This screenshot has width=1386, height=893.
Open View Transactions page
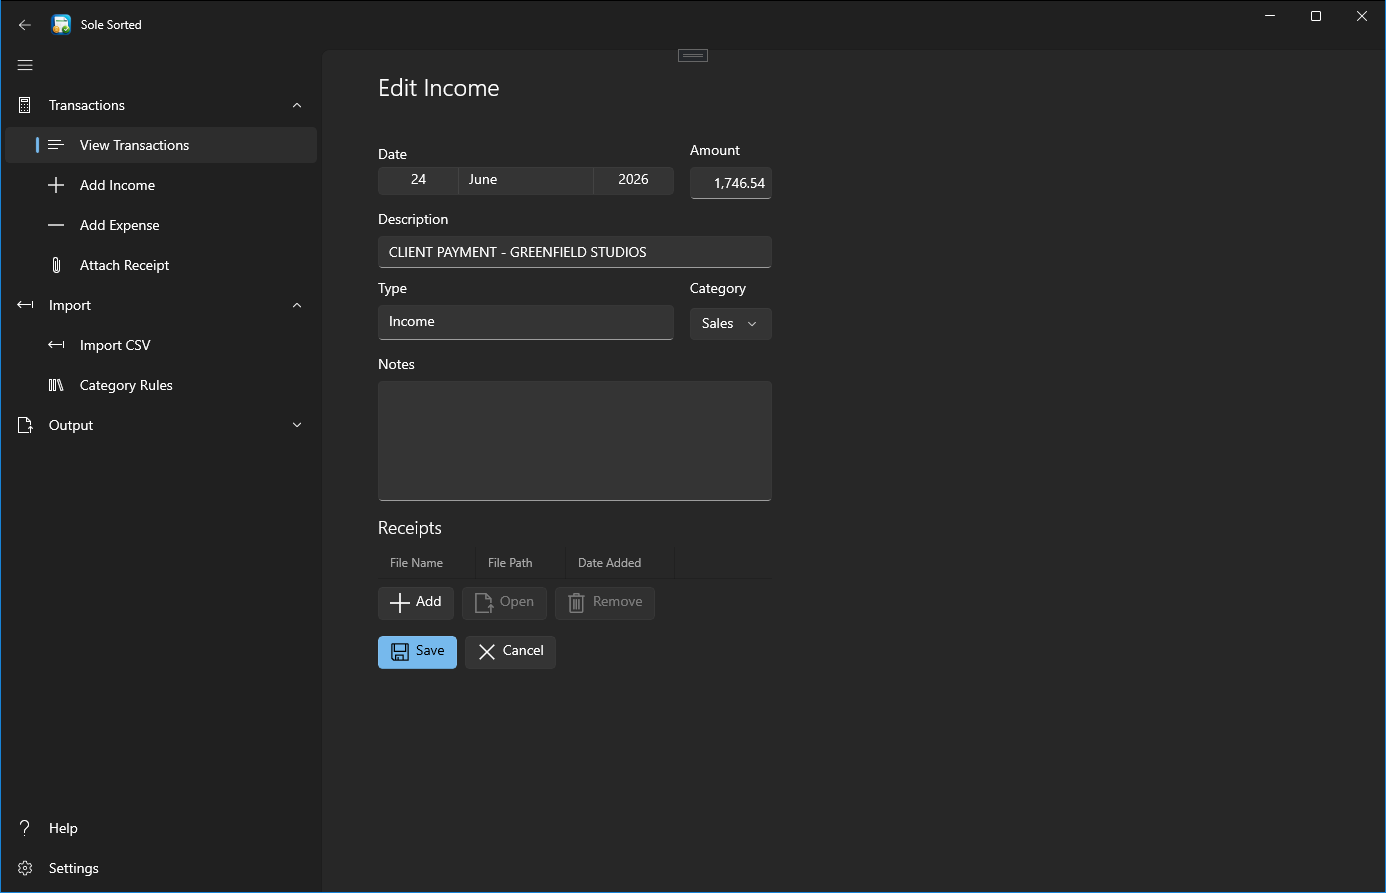pyautogui.click(x=161, y=145)
